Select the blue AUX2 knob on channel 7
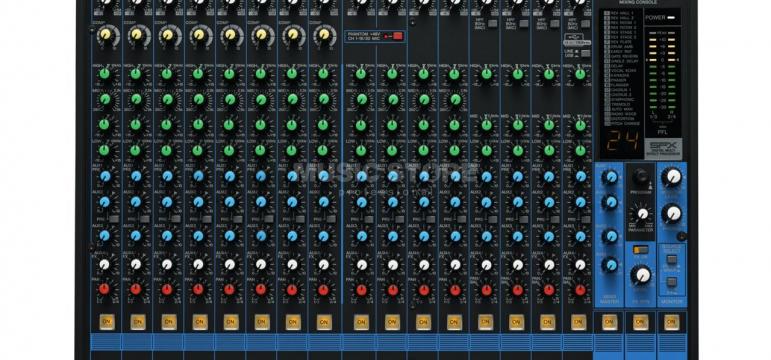The image size is (771, 360). pos(292,202)
